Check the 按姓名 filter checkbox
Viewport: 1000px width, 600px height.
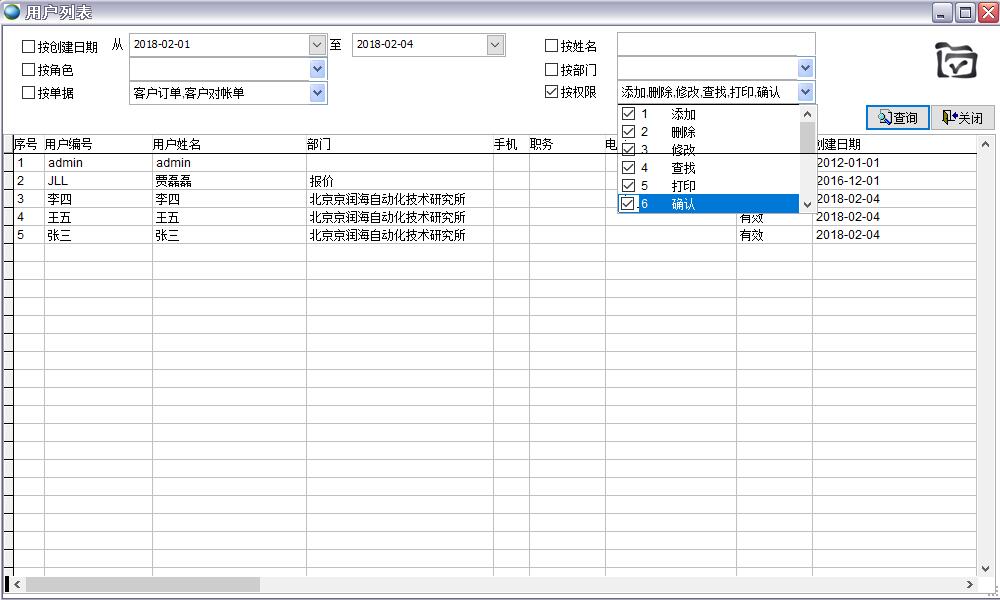point(551,46)
